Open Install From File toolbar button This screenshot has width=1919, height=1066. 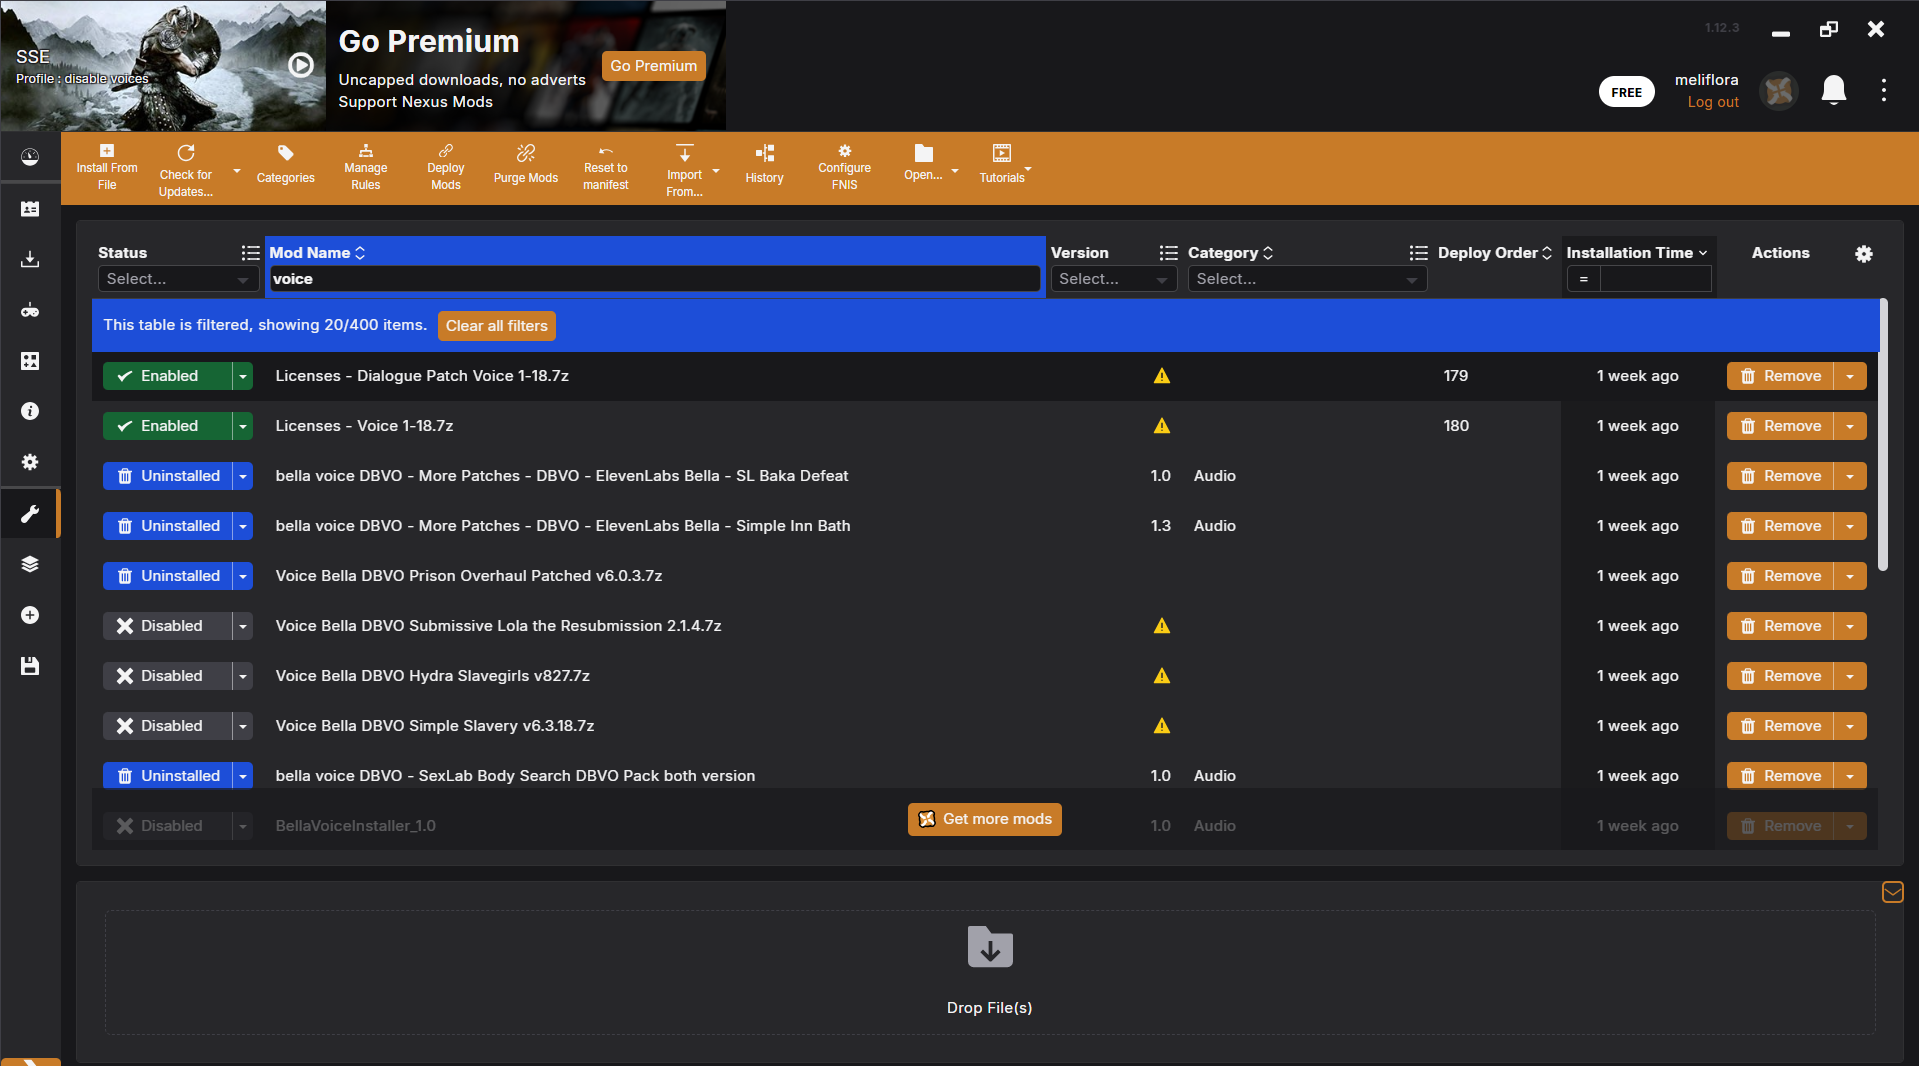pos(107,167)
